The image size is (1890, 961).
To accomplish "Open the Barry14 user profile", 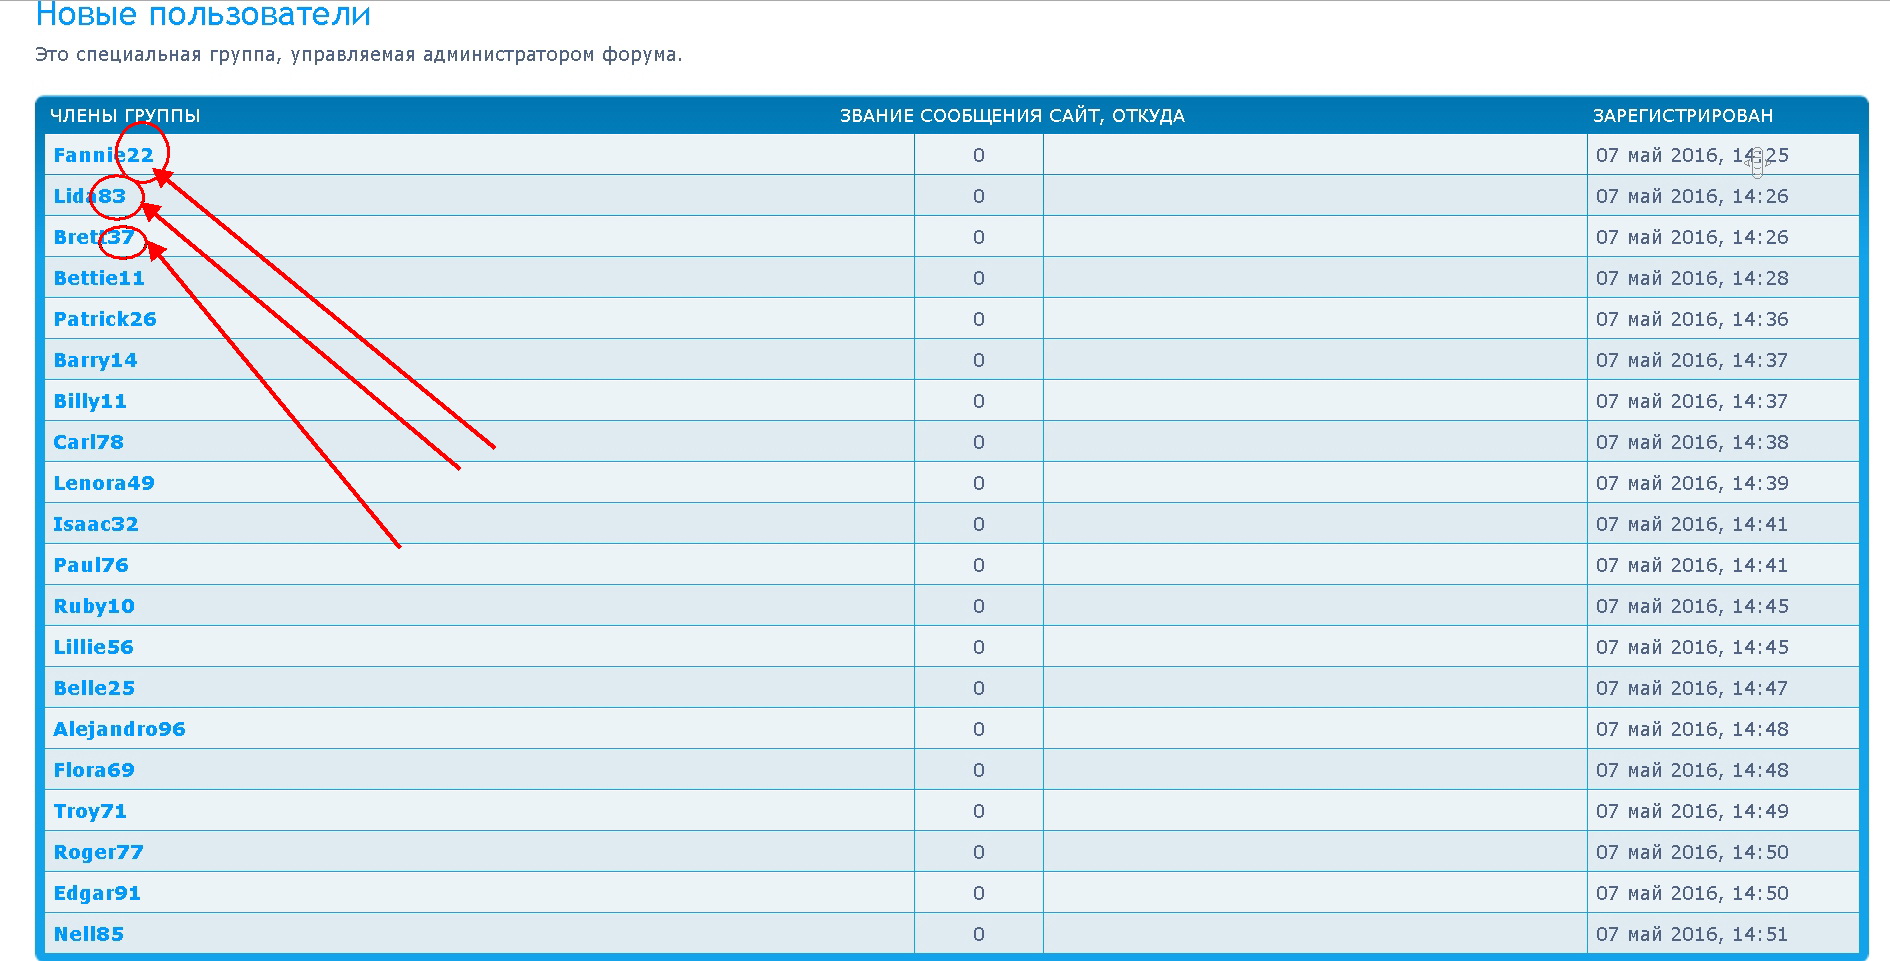I will 95,360.
